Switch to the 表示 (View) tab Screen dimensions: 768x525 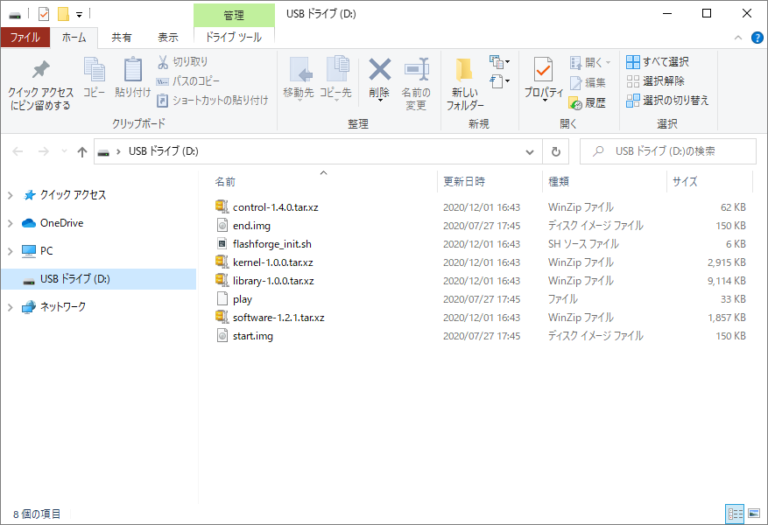[168, 37]
